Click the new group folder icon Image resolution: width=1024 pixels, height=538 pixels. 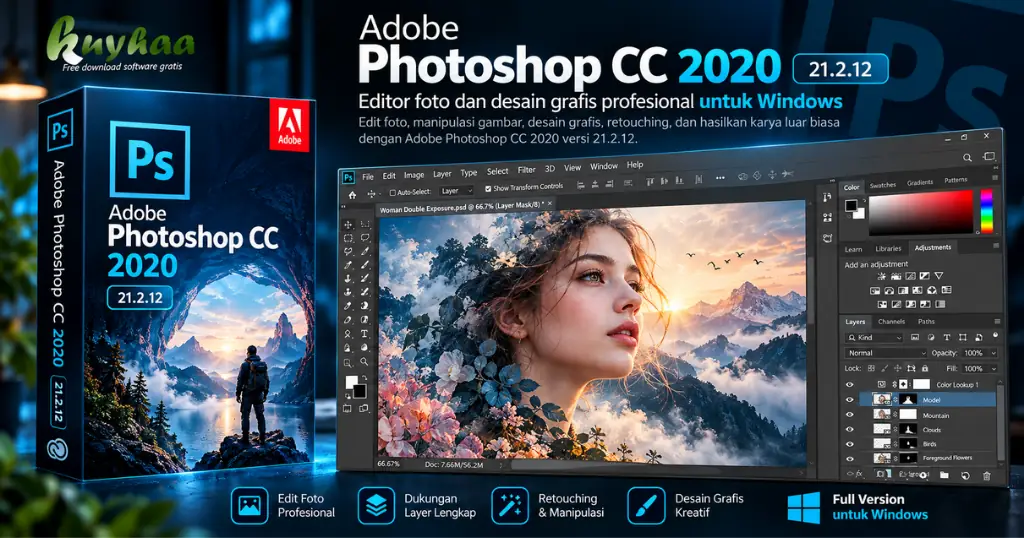(x=944, y=475)
